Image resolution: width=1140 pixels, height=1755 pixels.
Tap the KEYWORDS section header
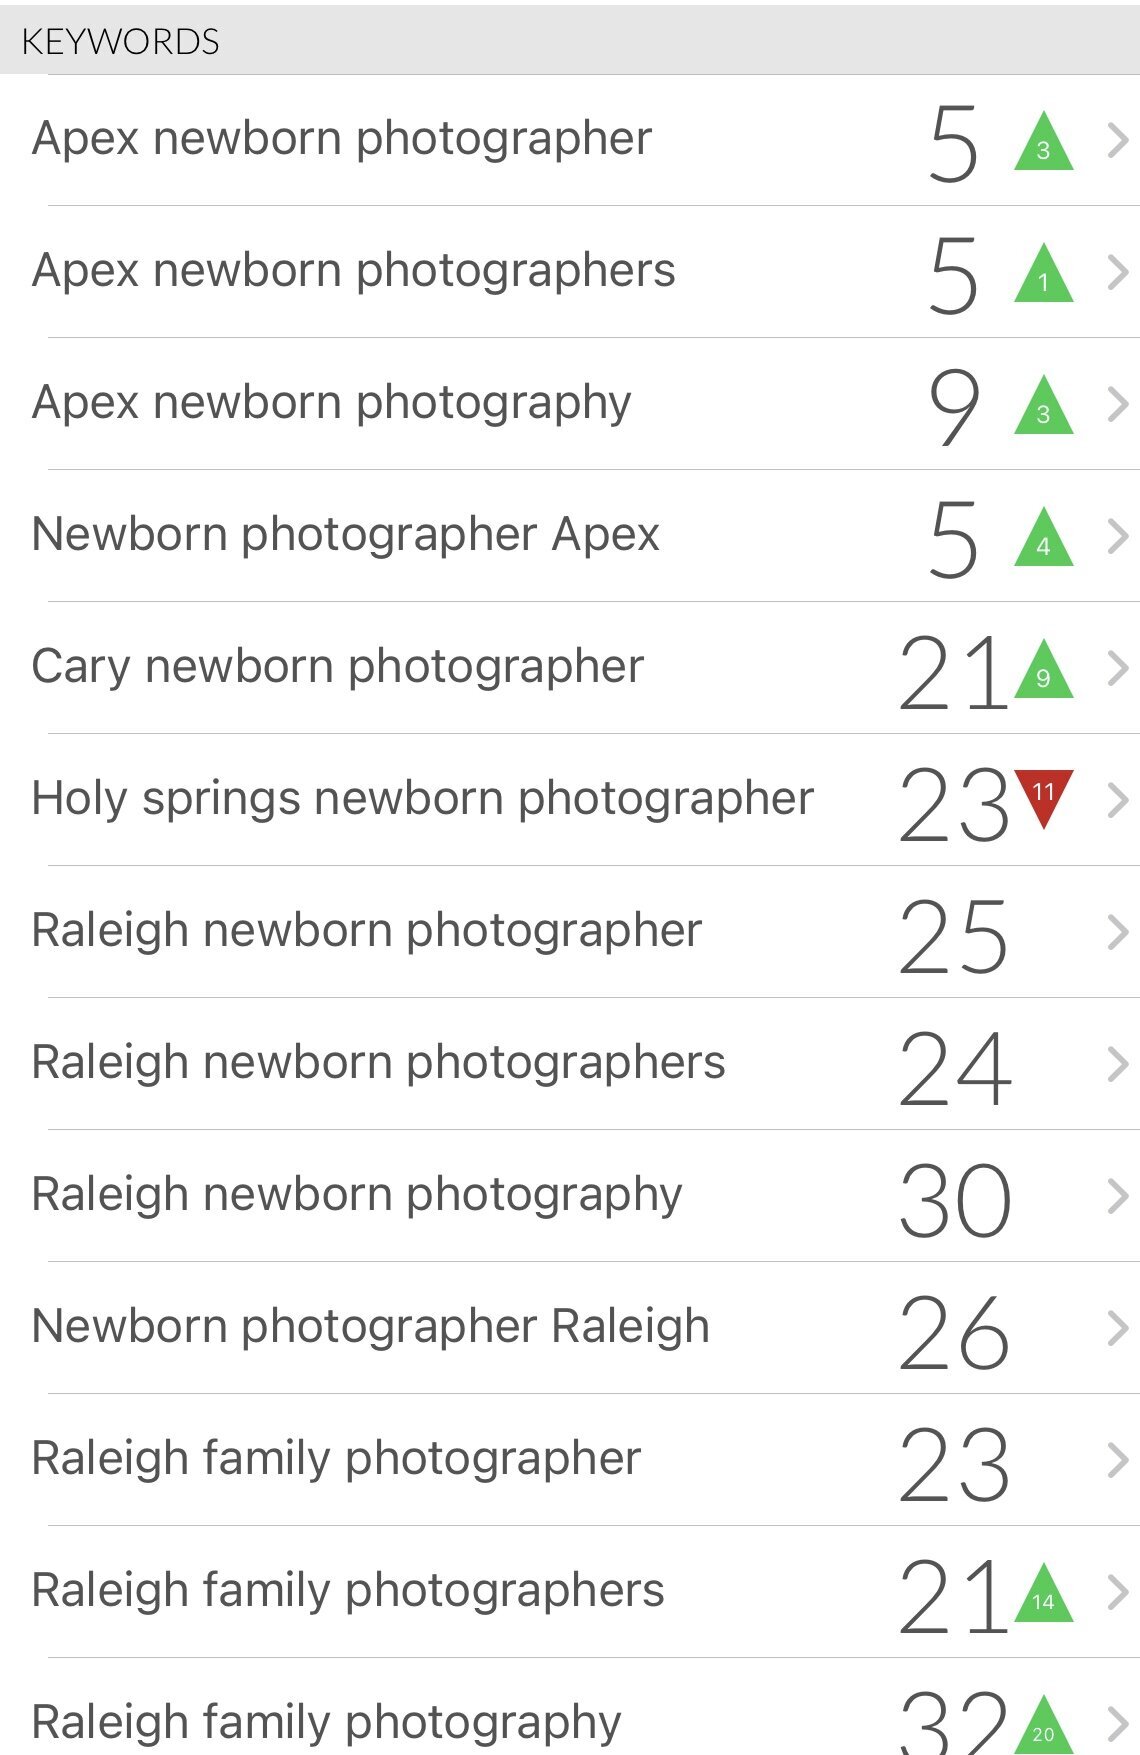click(x=120, y=41)
